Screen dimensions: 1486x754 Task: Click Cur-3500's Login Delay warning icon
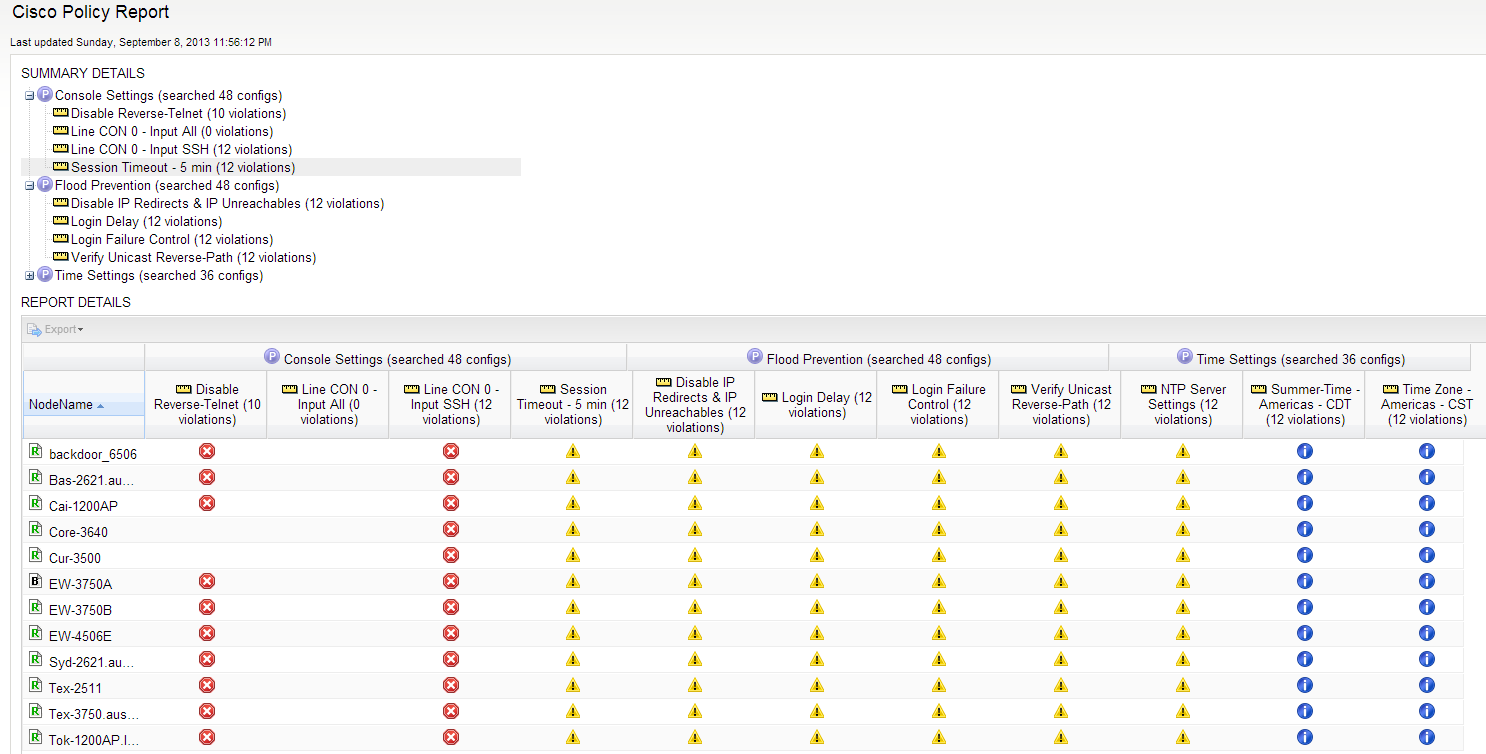point(817,555)
